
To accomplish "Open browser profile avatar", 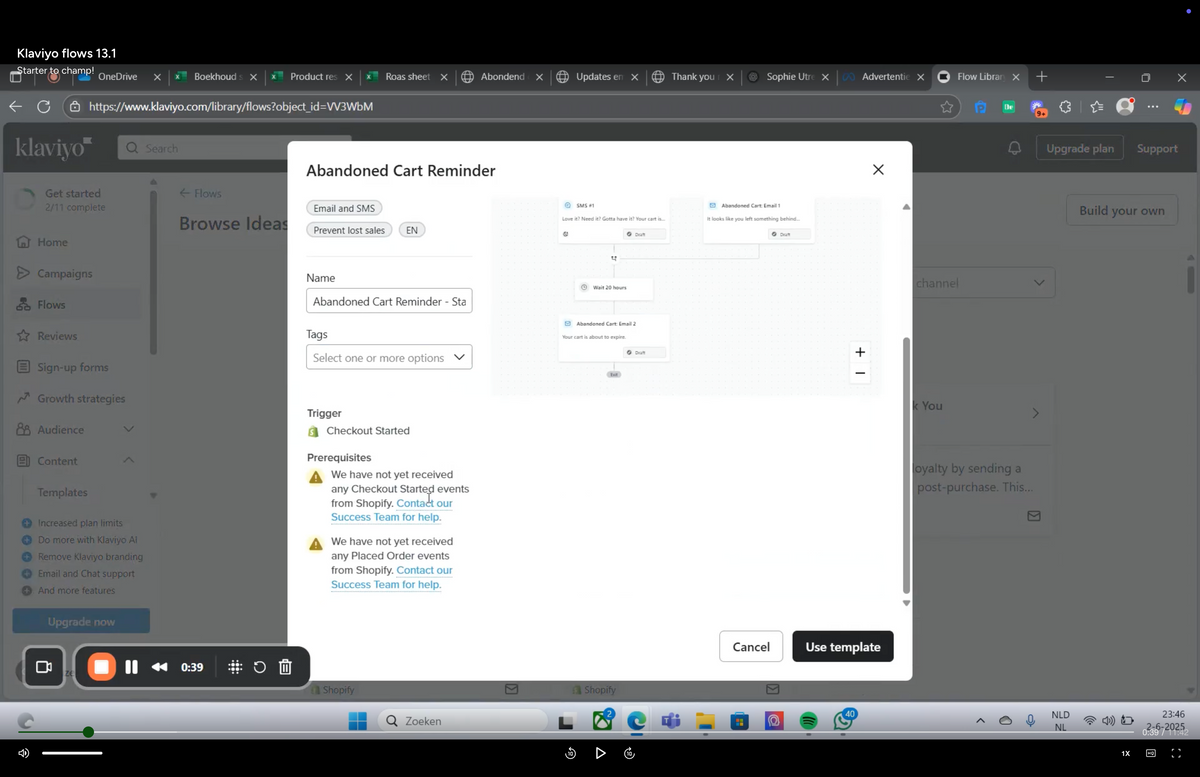I will tap(1125, 106).
